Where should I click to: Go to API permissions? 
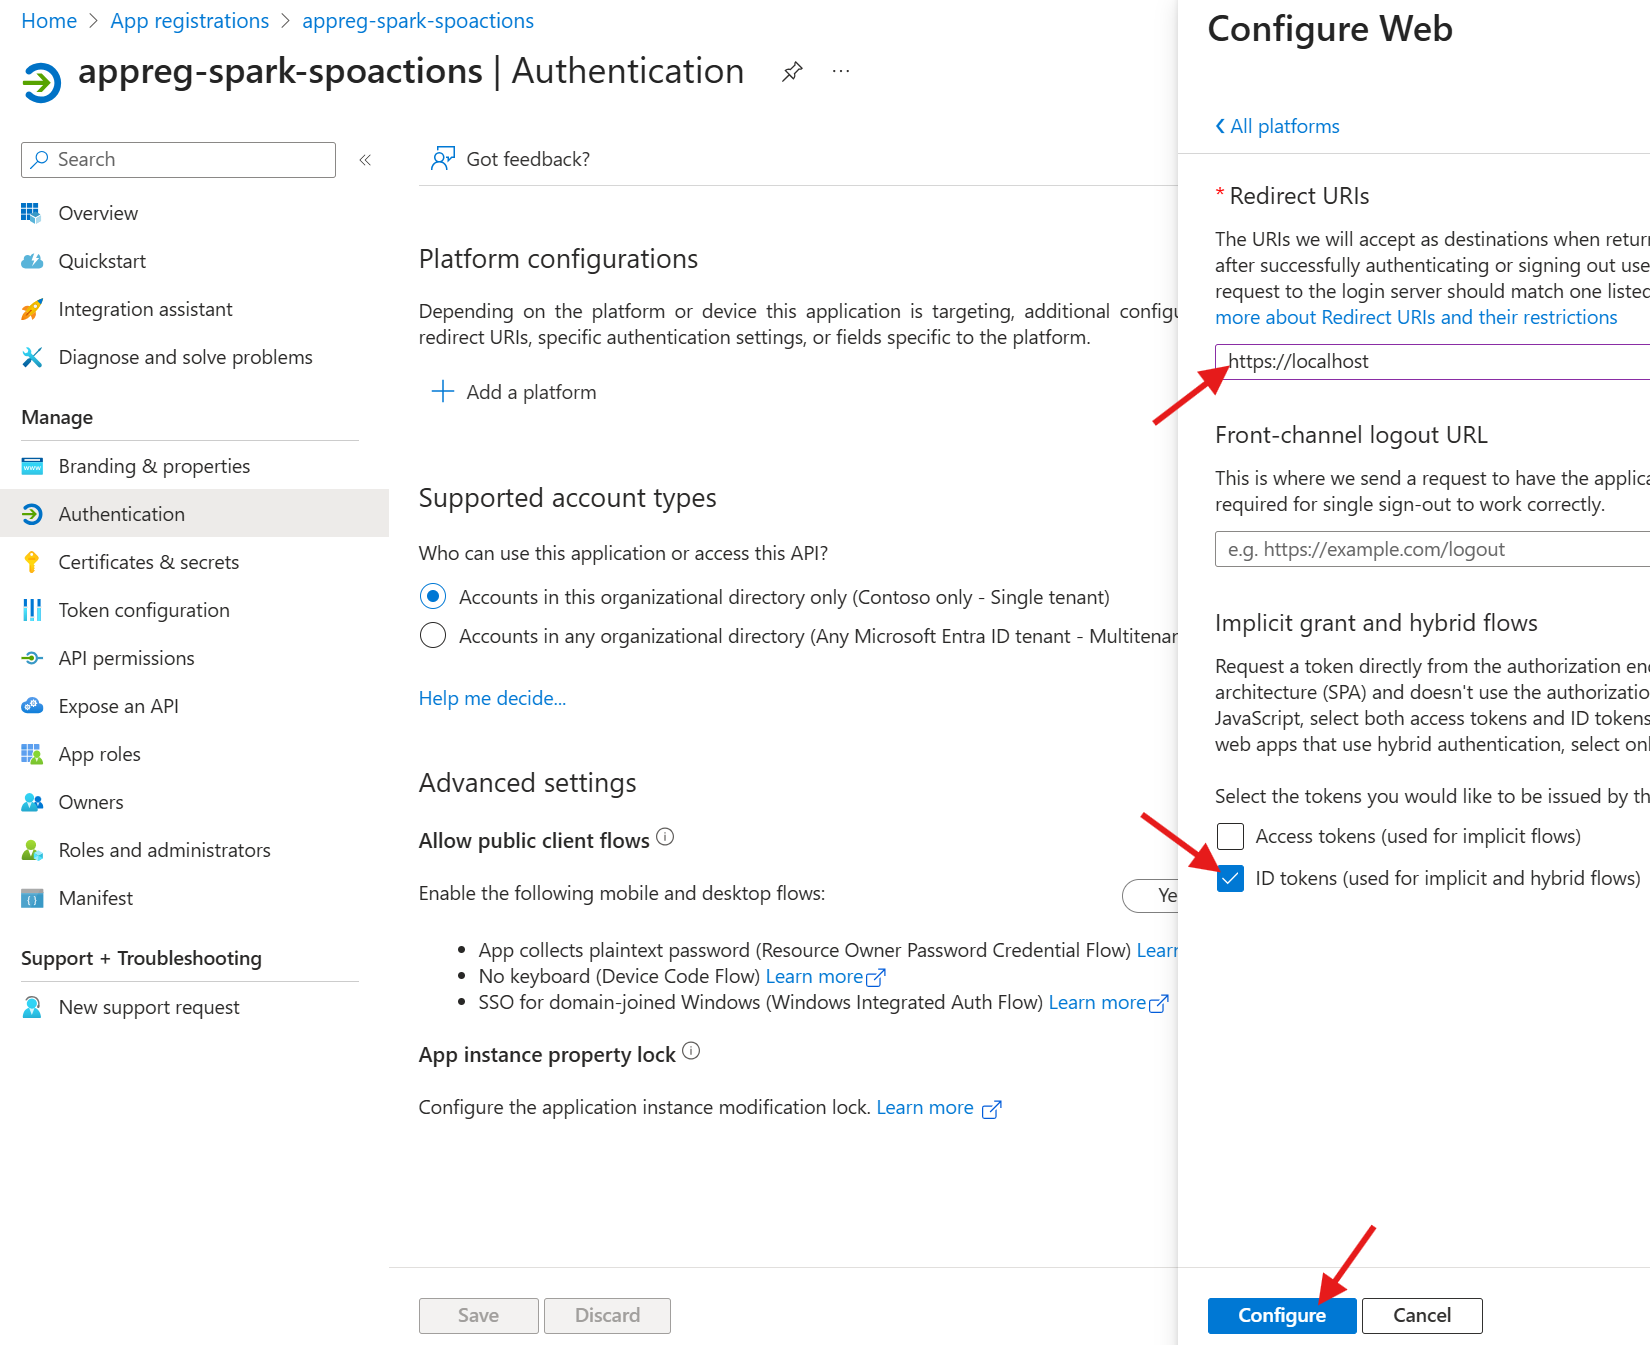[126, 658]
